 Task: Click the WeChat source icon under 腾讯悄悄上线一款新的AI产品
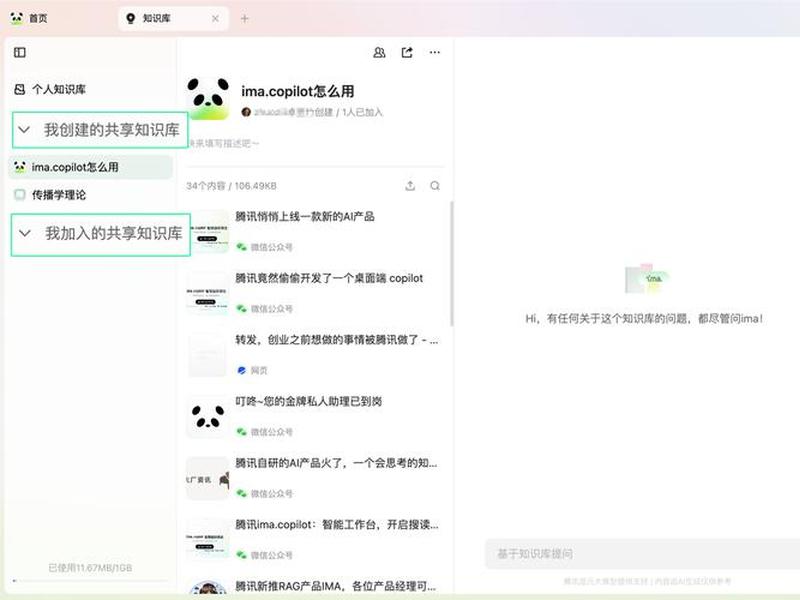[x=241, y=247]
